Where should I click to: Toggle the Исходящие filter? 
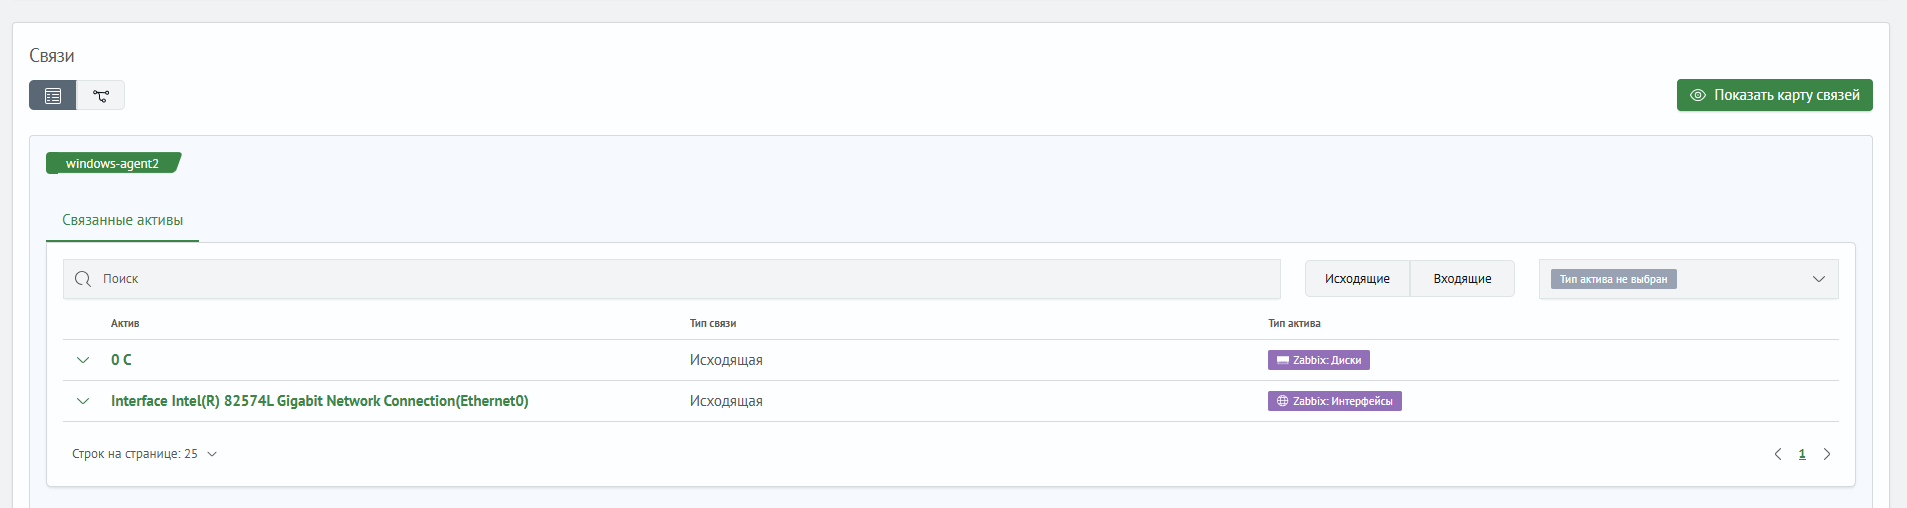tap(1357, 279)
